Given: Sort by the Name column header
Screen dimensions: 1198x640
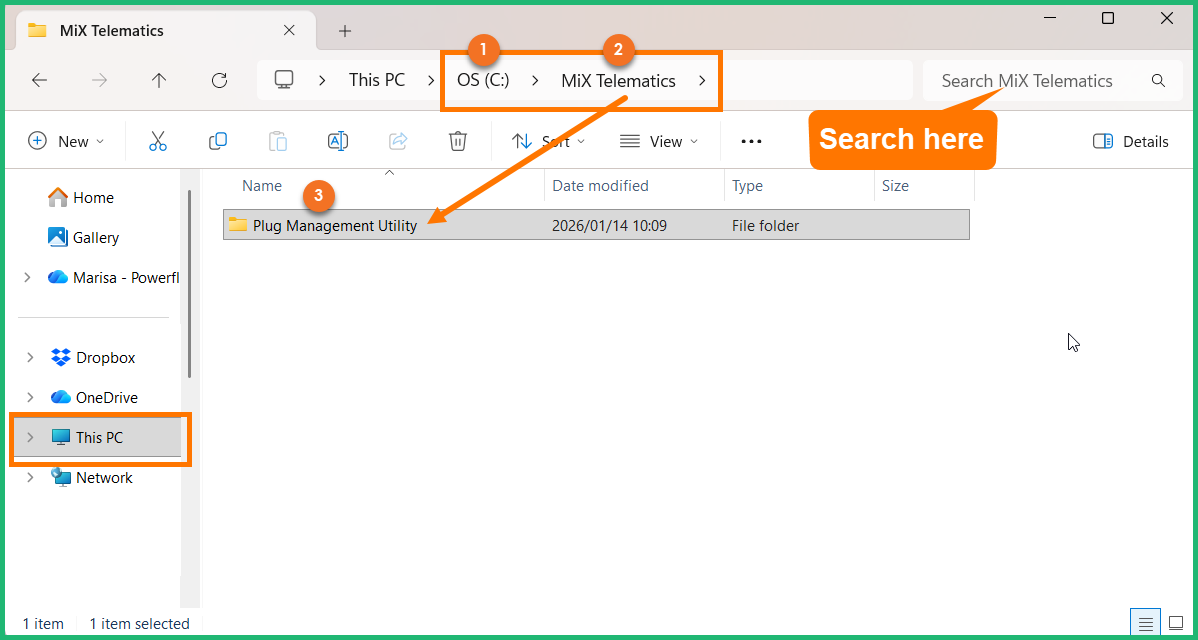Looking at the screenshot, I should coord(262,186).
